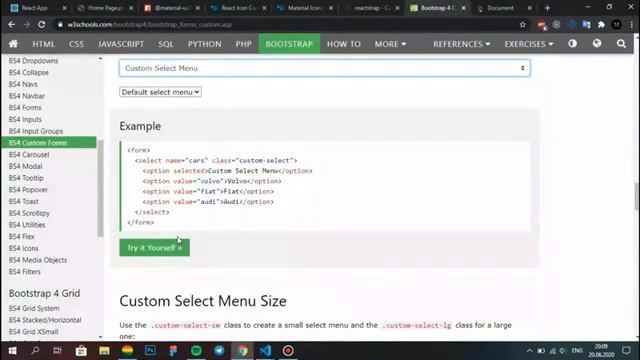Bookmark this page with star icon
The width and height of the screenshot is (640, 360).
[x=522, y=24]
